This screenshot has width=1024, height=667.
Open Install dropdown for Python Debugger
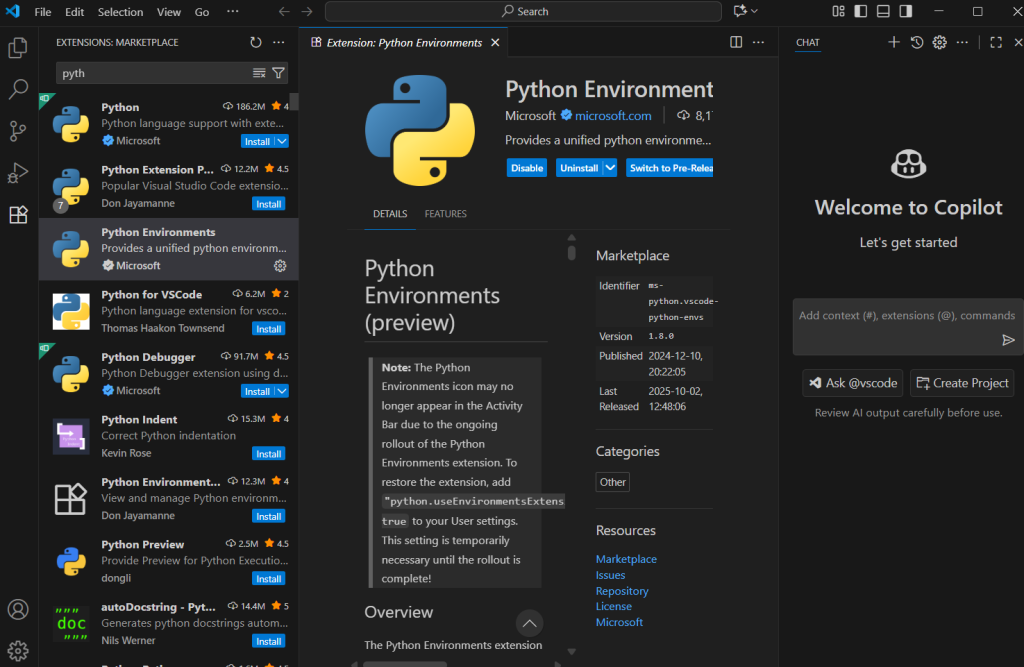pyautogui.click(x=281, y=391)
